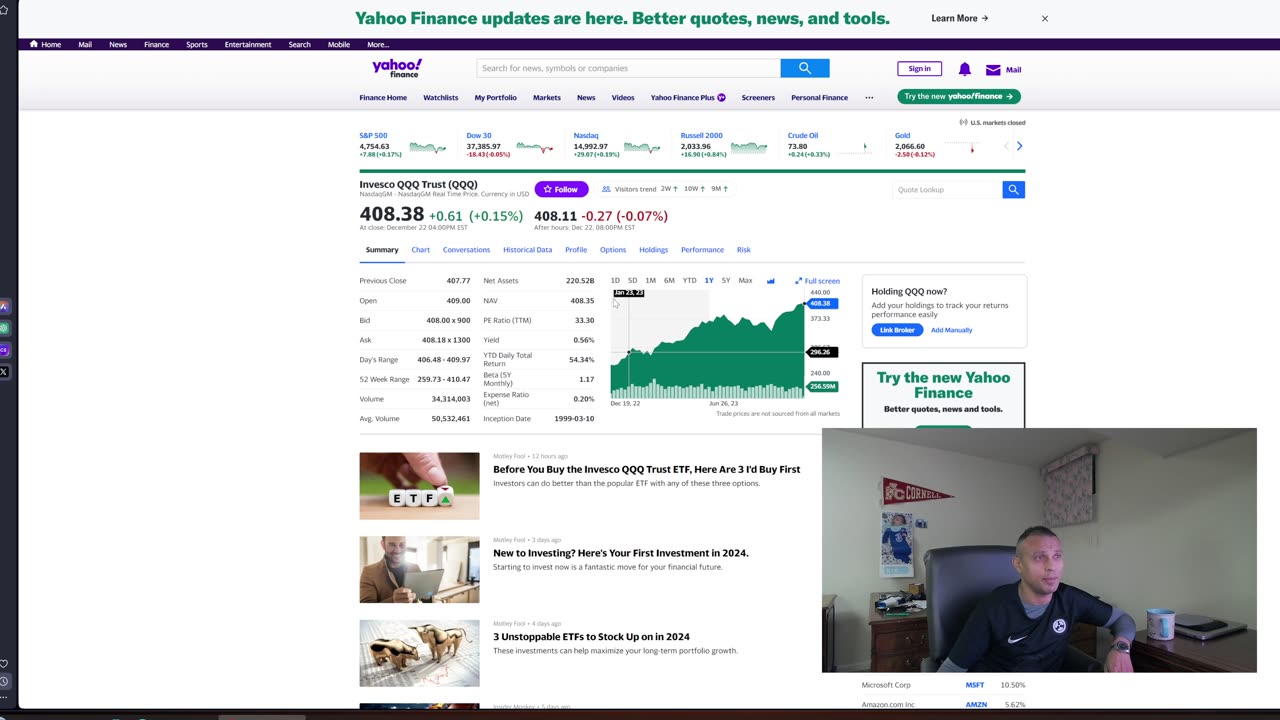Open Mail via envelope icon
The image size is (1280, 720).
point(993,70)
